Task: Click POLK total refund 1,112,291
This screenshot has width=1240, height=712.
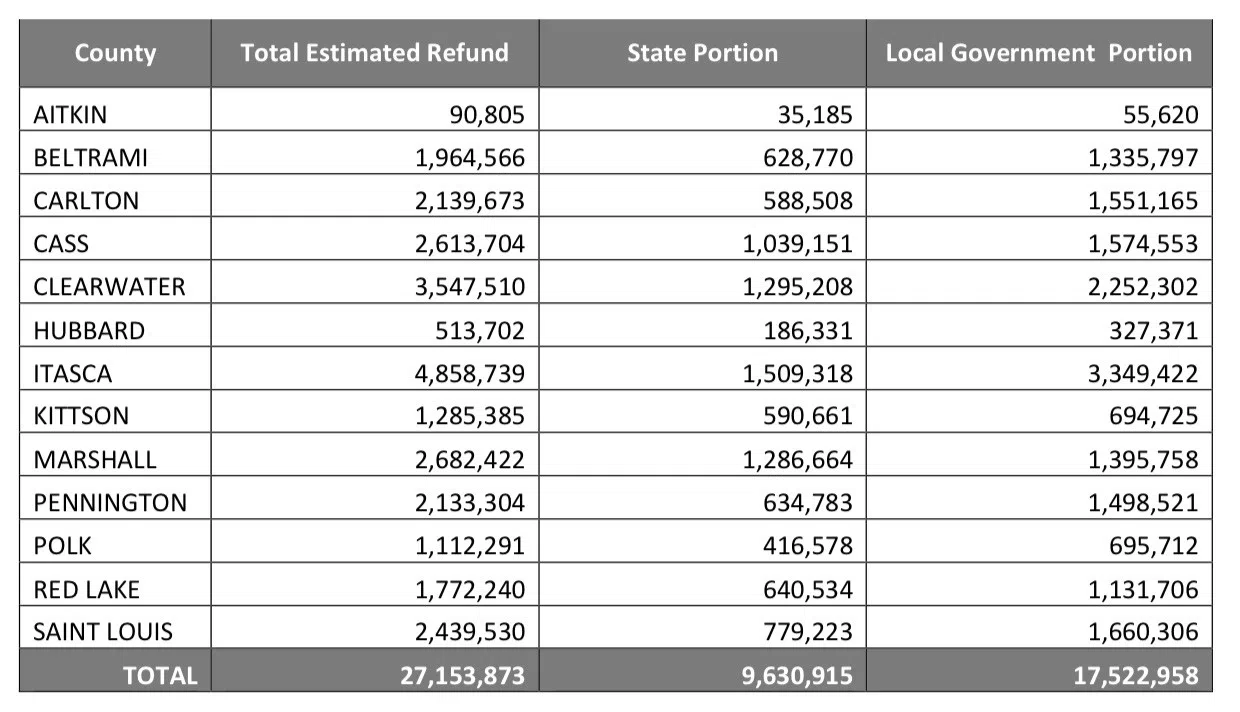Action: coord(470,546)
